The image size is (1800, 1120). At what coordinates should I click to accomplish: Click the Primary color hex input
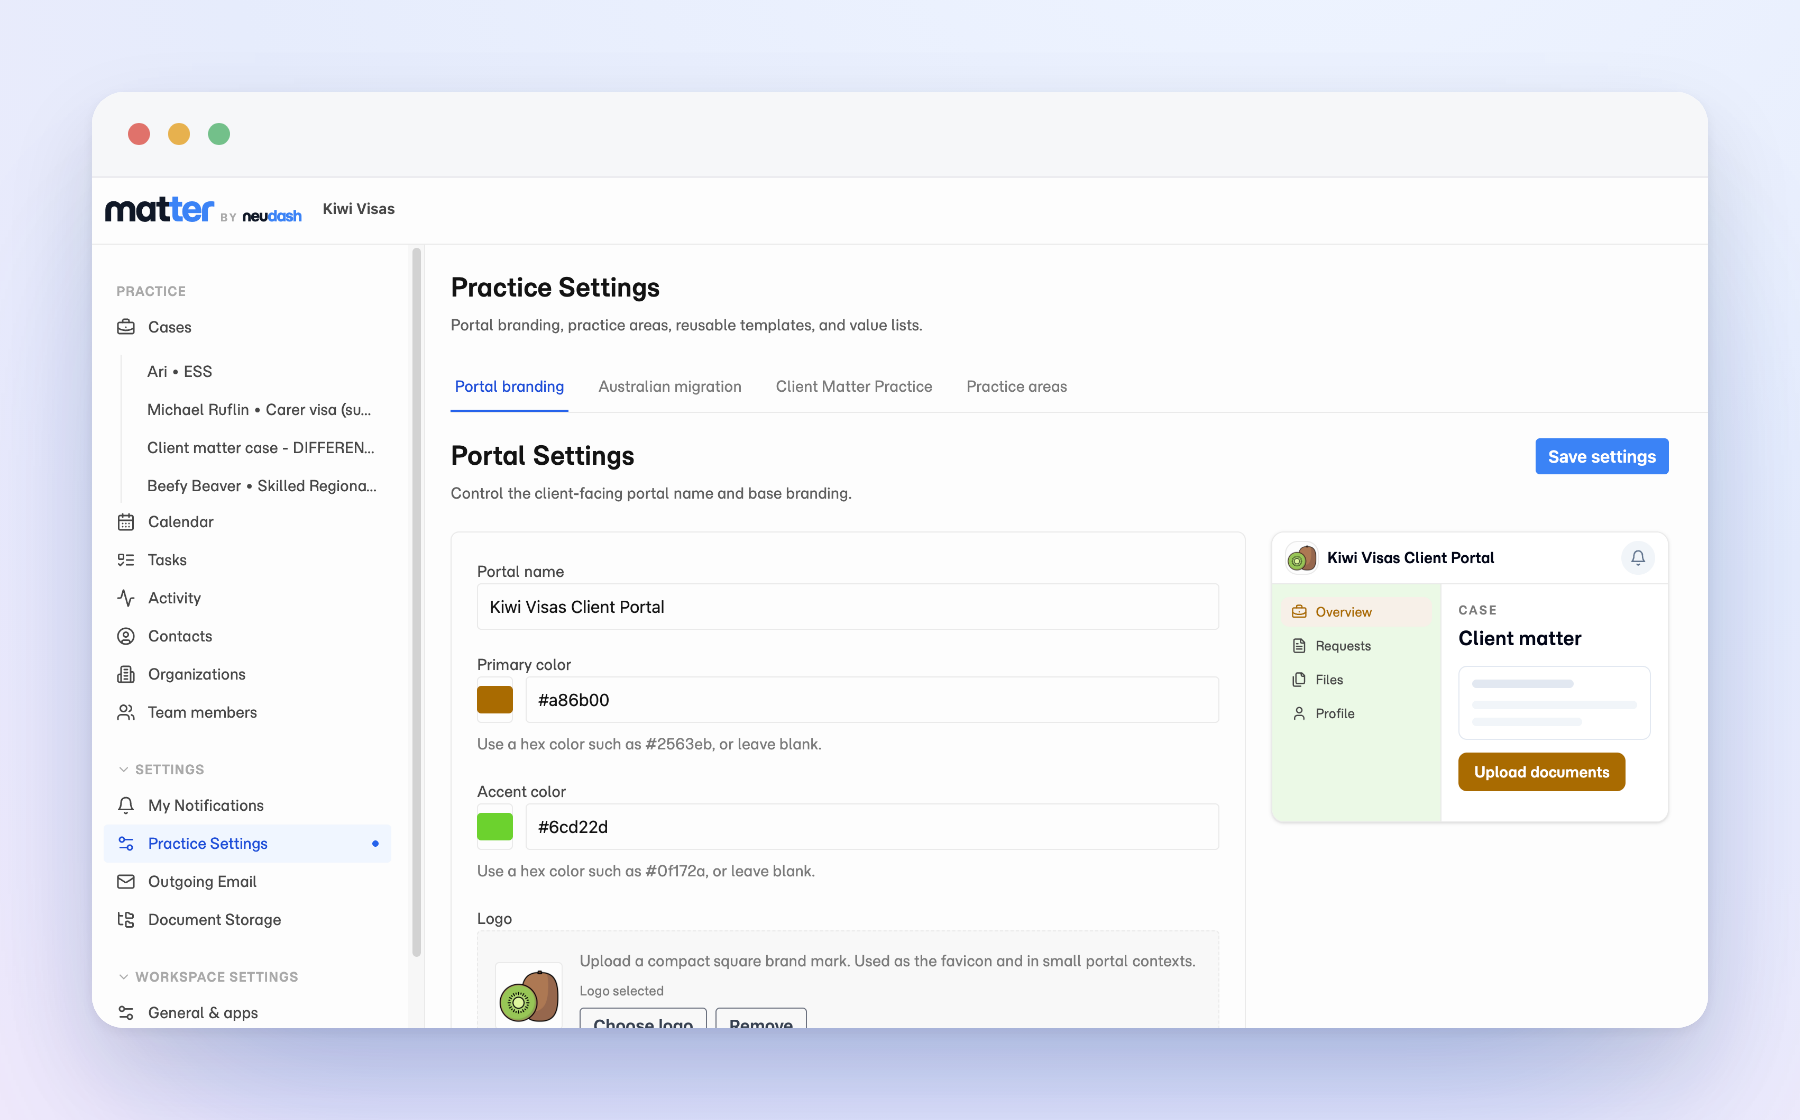pos(872,700)
